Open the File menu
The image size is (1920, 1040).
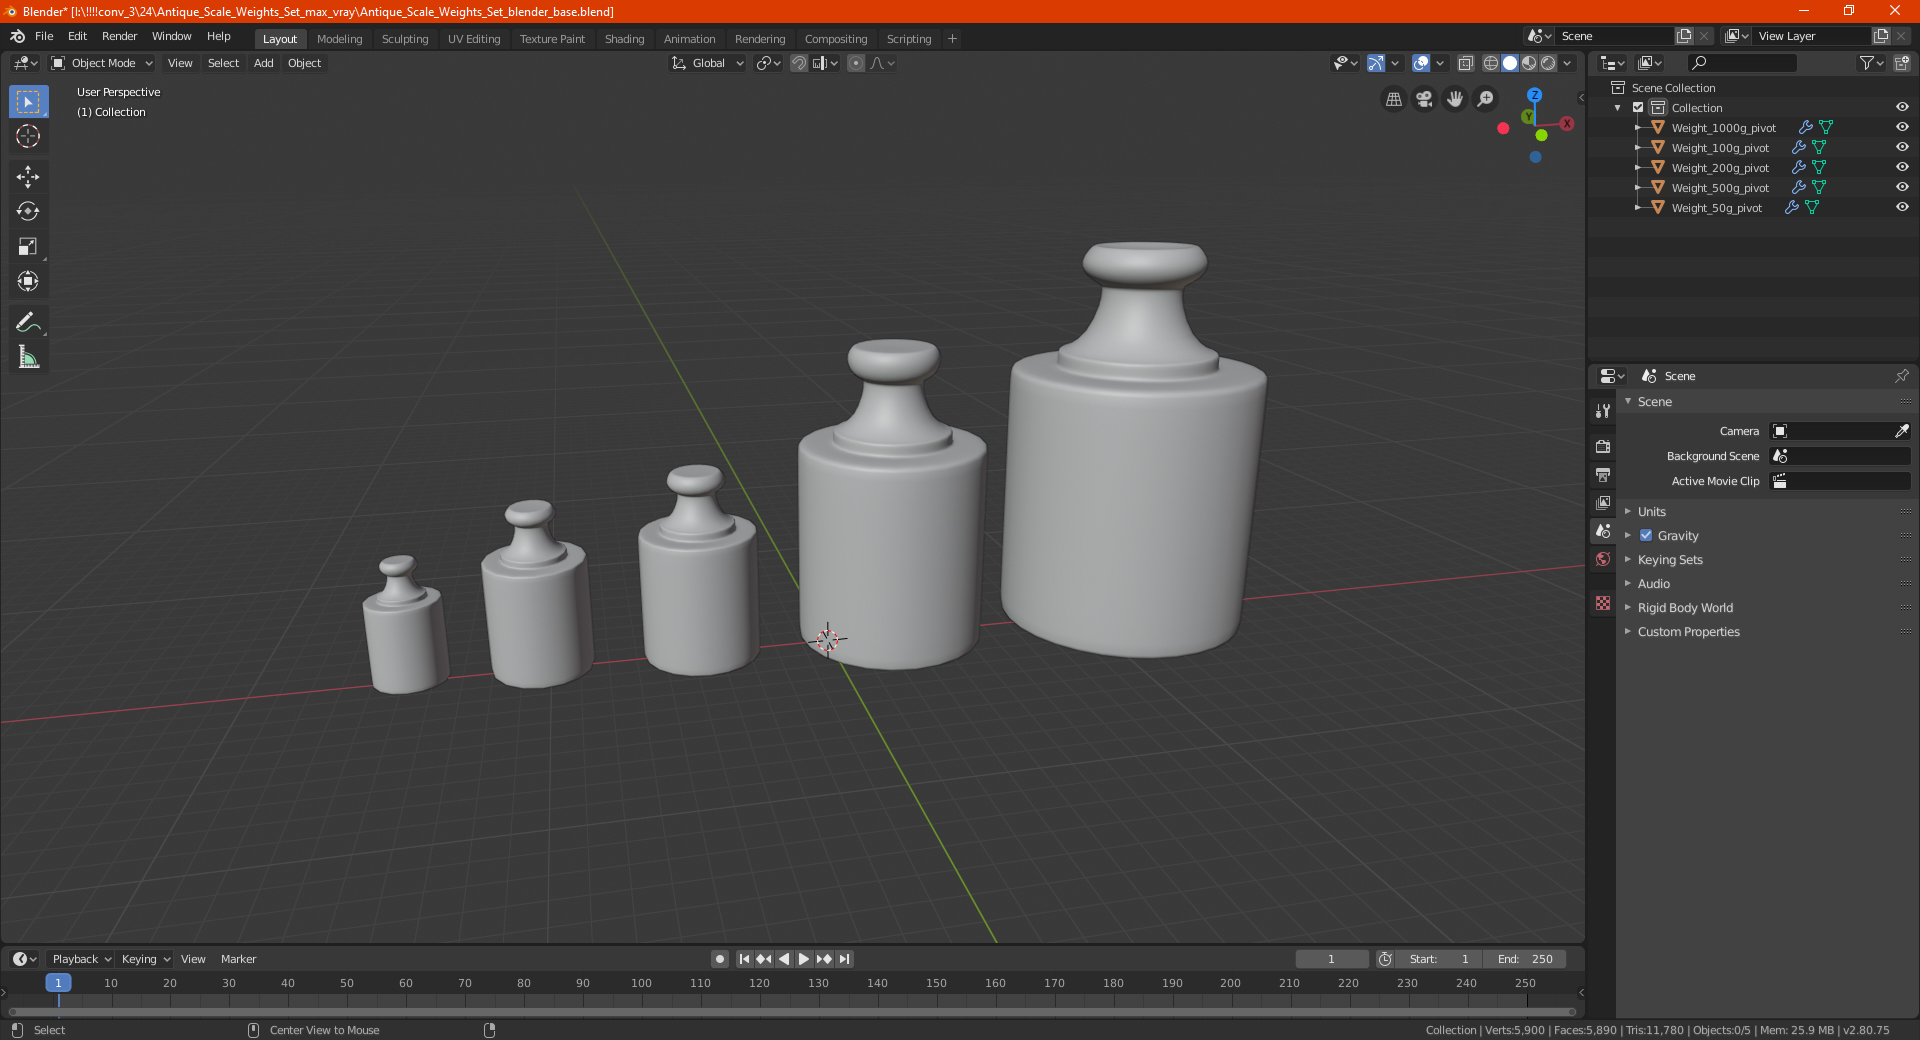[44, 36]
